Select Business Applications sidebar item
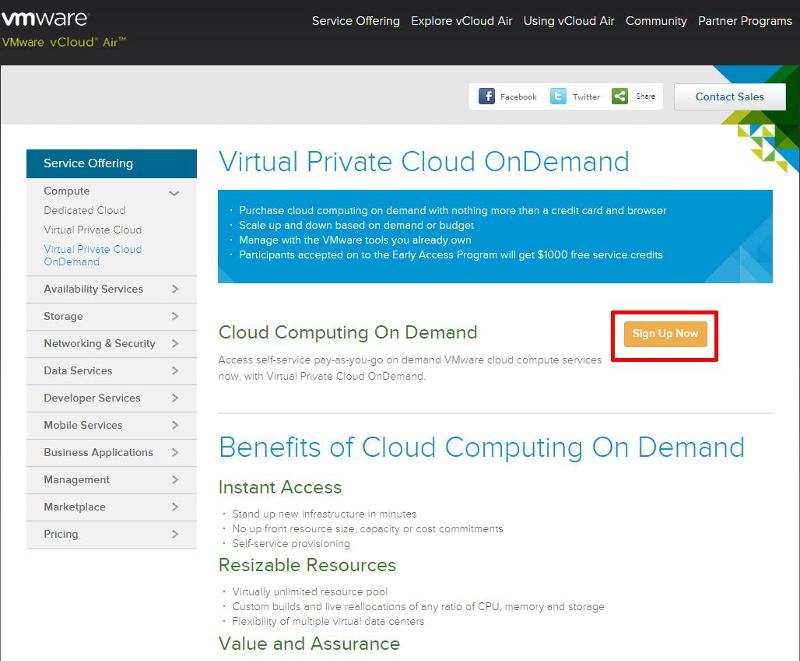 pyautogui.click(x=111, y=452)
